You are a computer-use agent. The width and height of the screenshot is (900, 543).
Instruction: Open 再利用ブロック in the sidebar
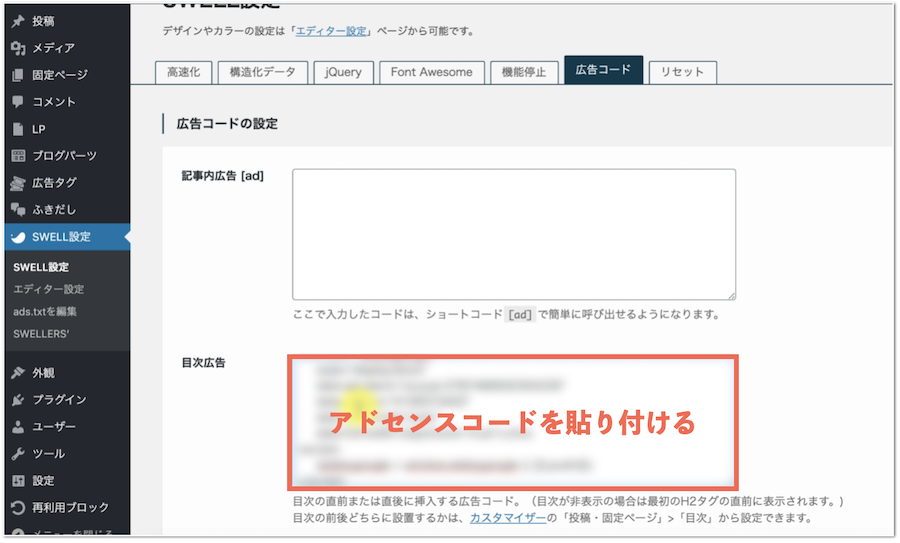pos(70,508)
